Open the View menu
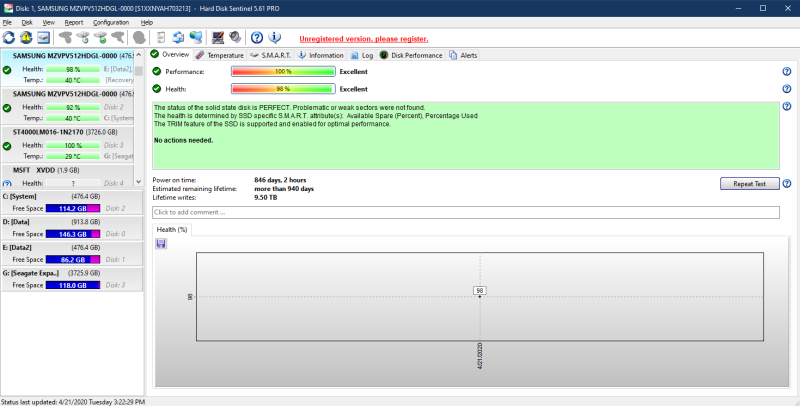The image size is (800, 406). [48, 22]
